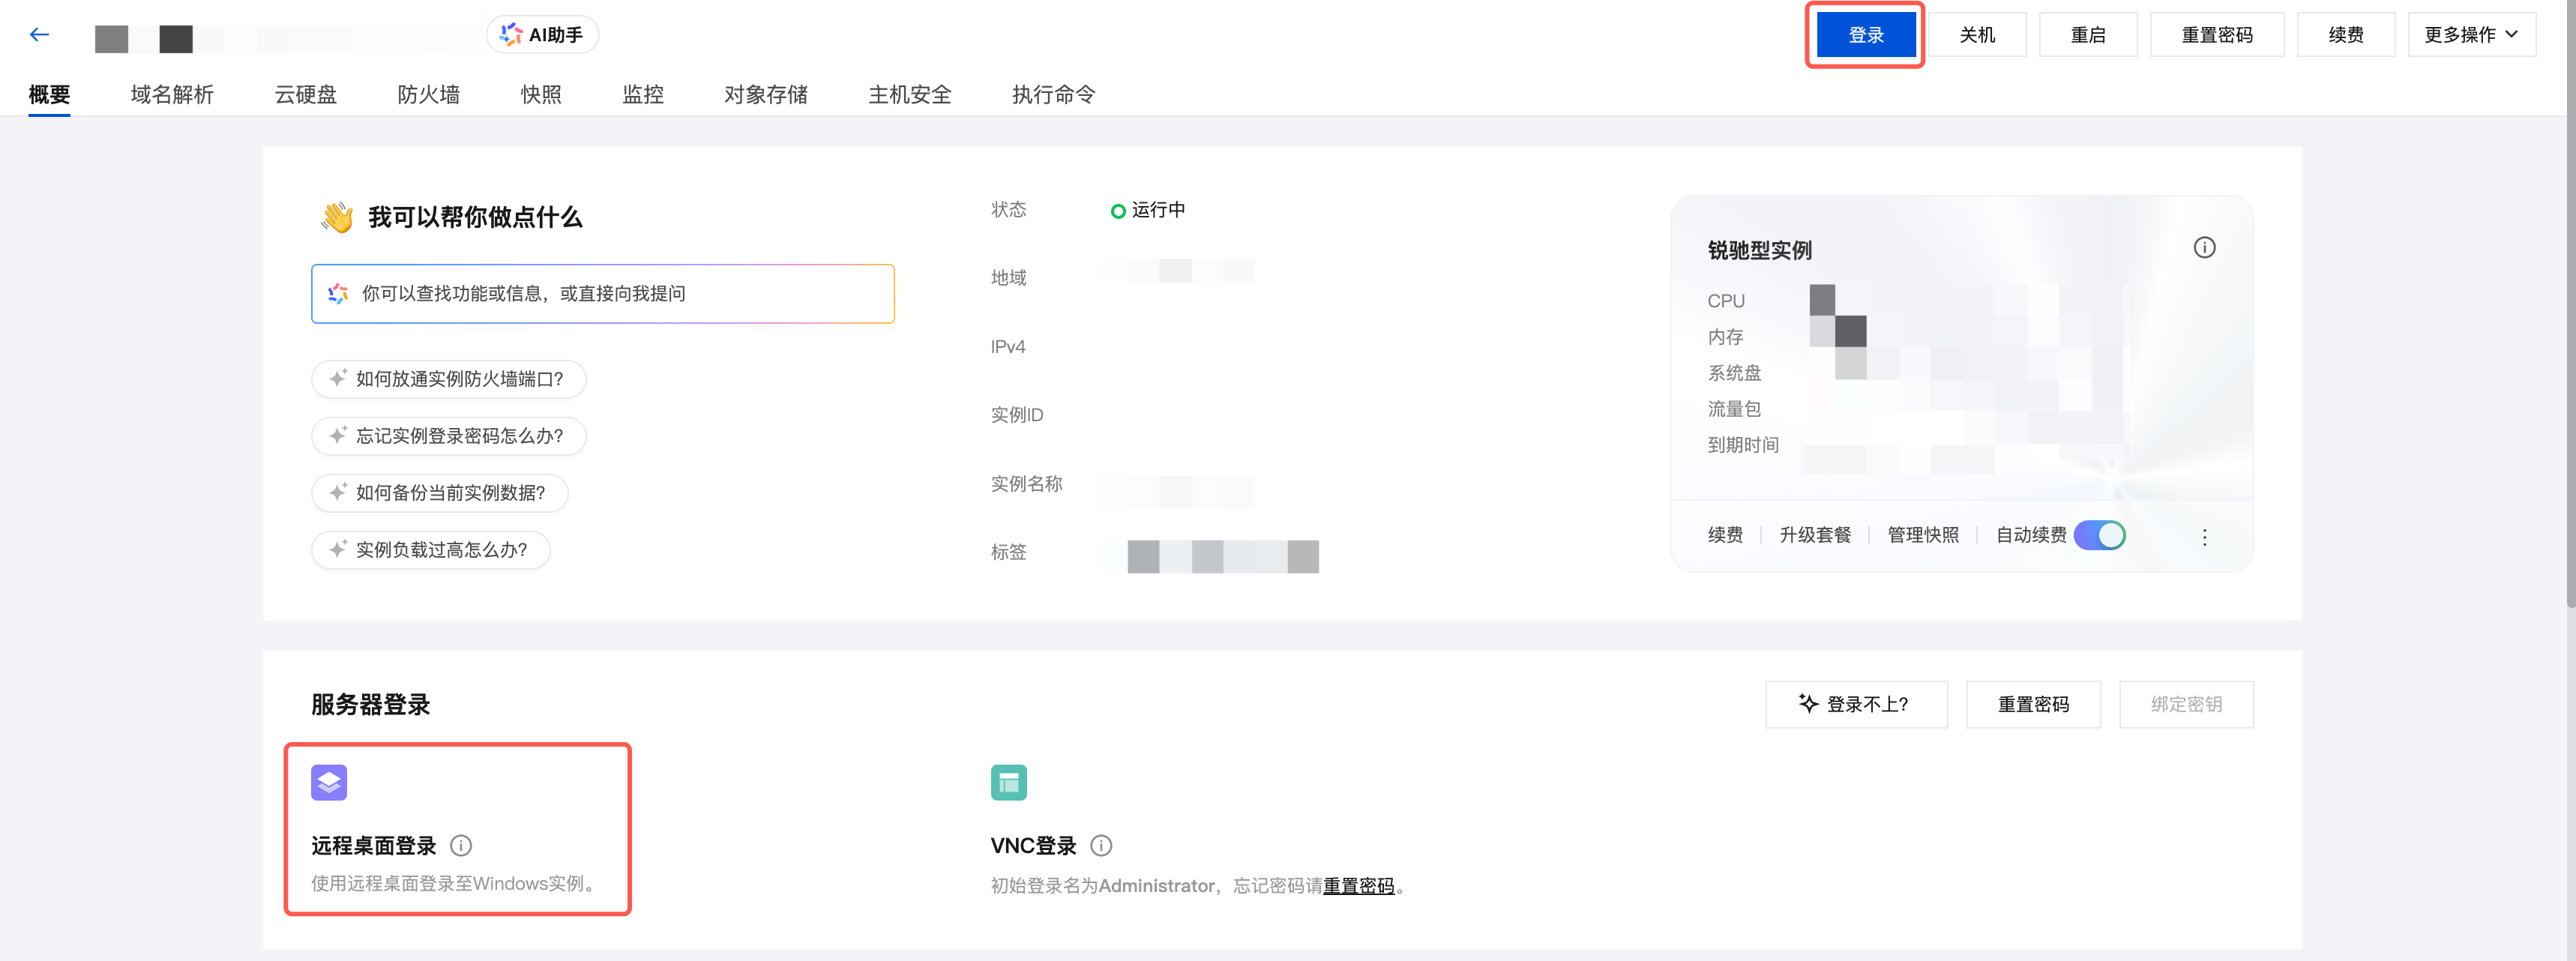Click 升级套餐 on the instance card
This screenshot has height=961, width=2576.
click(x=1814, y=535)
